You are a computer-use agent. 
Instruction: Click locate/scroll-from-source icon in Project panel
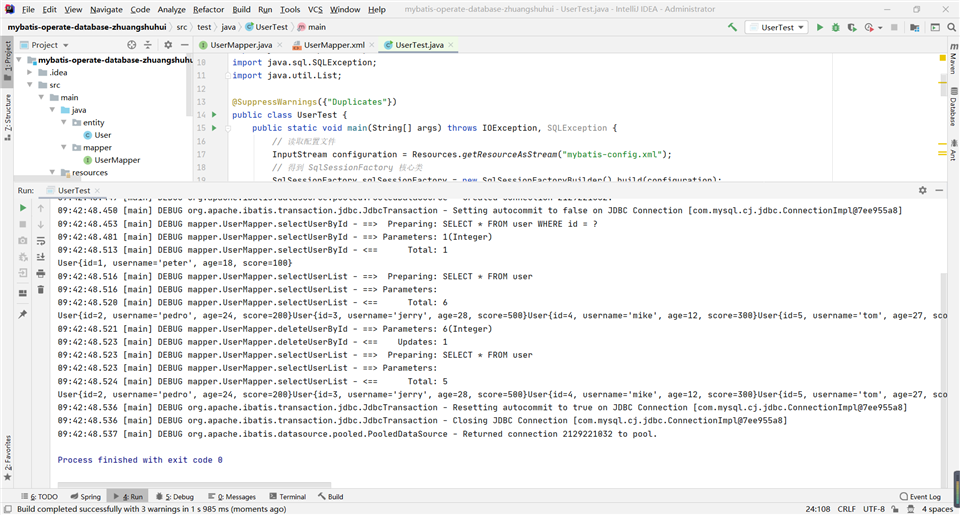(x=132, y=45)
